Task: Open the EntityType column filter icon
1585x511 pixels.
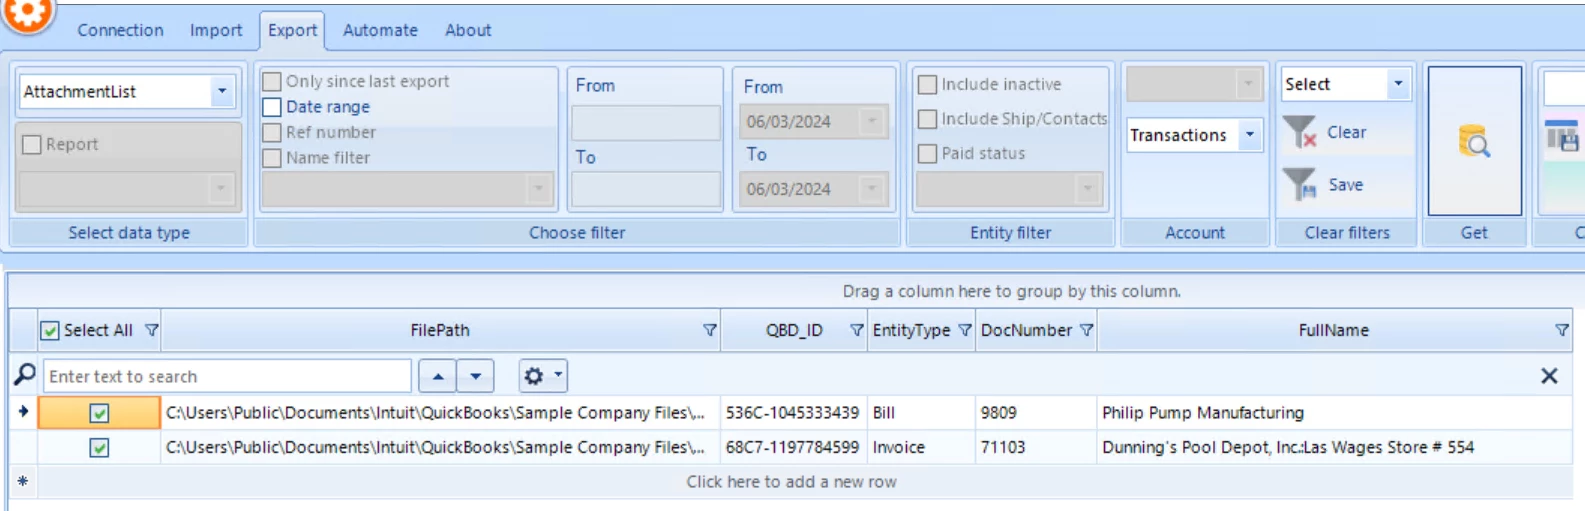Action: (965, 330)
